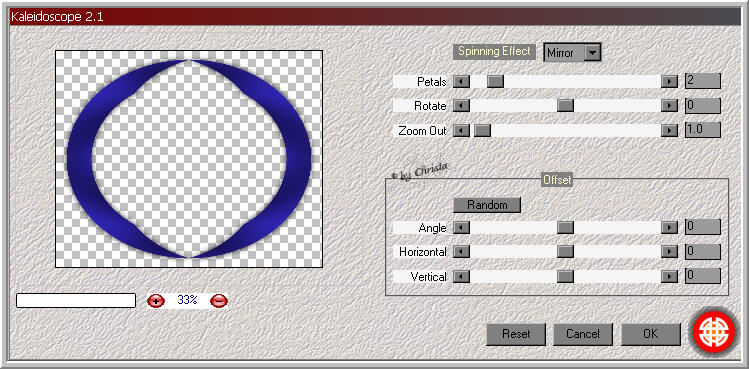Click the Petals value field
The image size is (749, 369).
pos(703,81)
